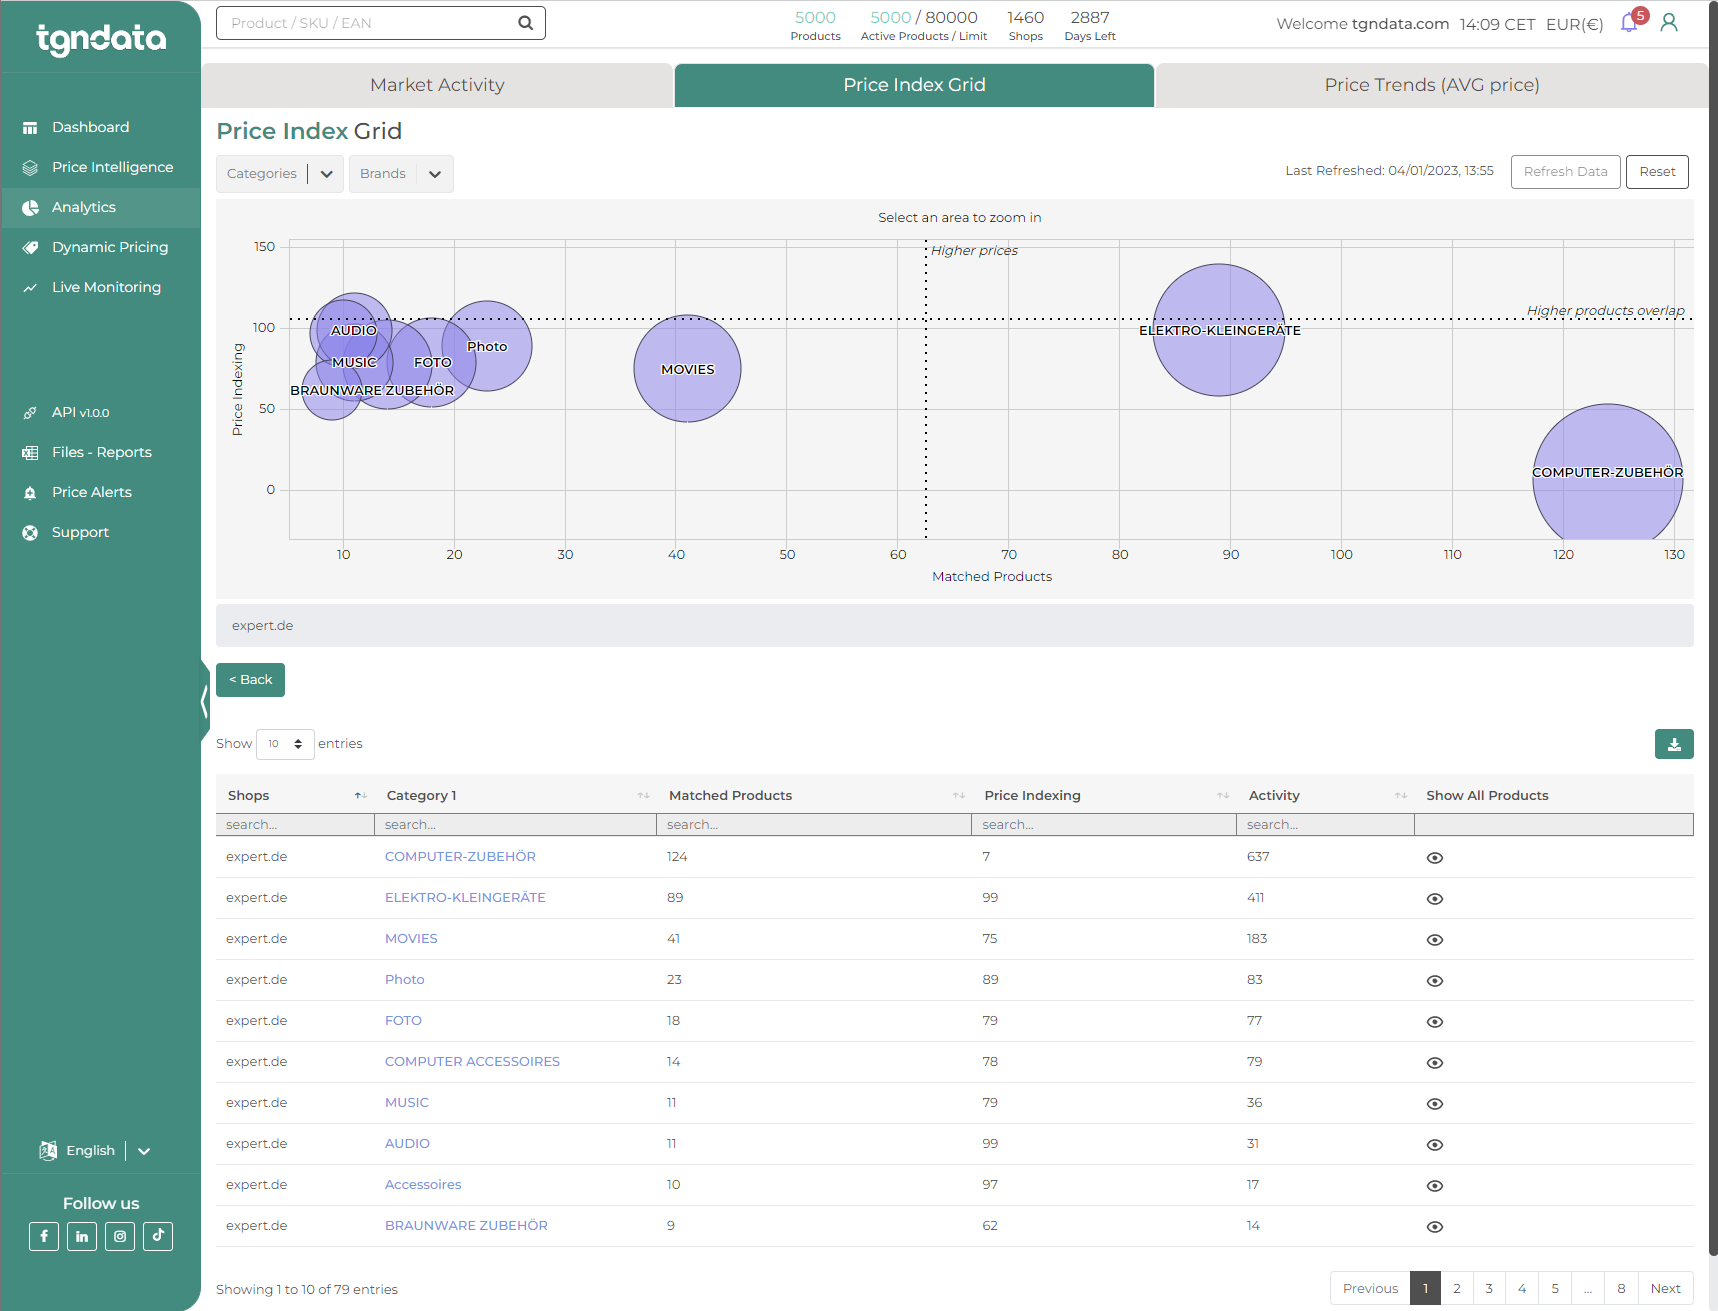The height and width of the screenshot is (1311, 1718).
Task: Click the Price Alerts bell icon
Action: [30, 493]
